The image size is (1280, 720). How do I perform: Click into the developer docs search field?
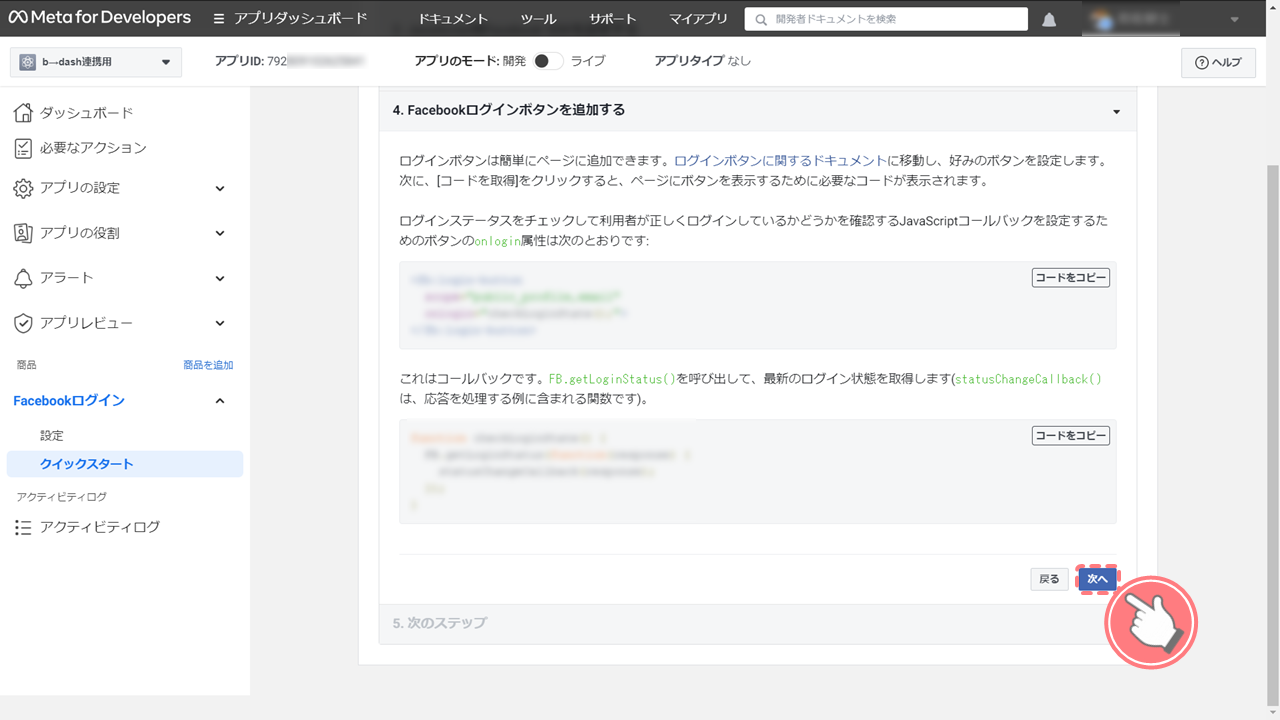click(x=886, y=19)
